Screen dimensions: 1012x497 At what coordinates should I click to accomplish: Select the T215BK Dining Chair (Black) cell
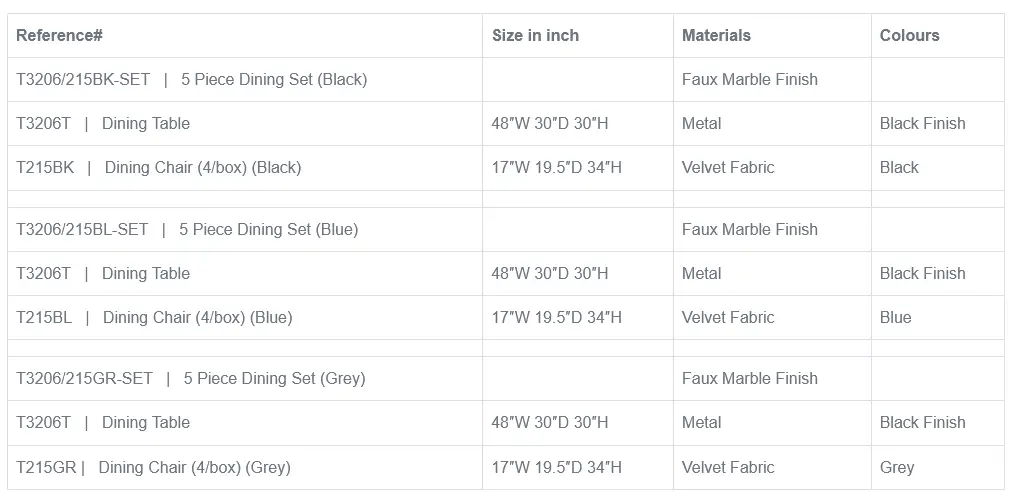pos(158,168)
